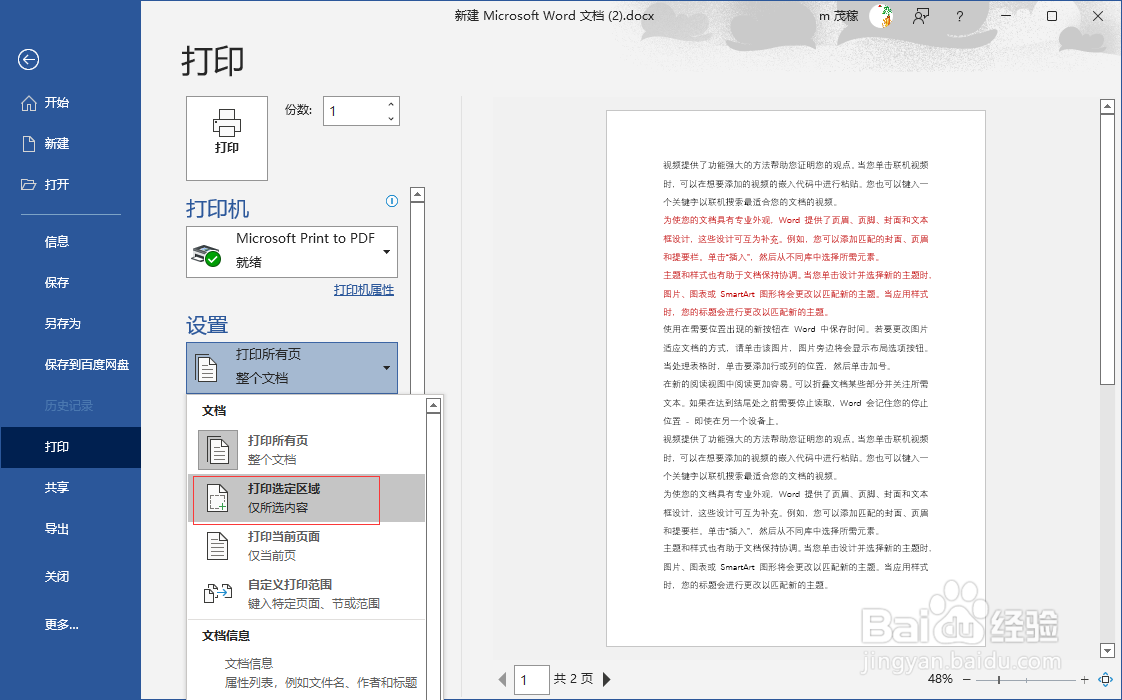Click the preview scrollbar down arrow
Image resolution: width=1122 pixels, height=700 pixels.
1107,651
